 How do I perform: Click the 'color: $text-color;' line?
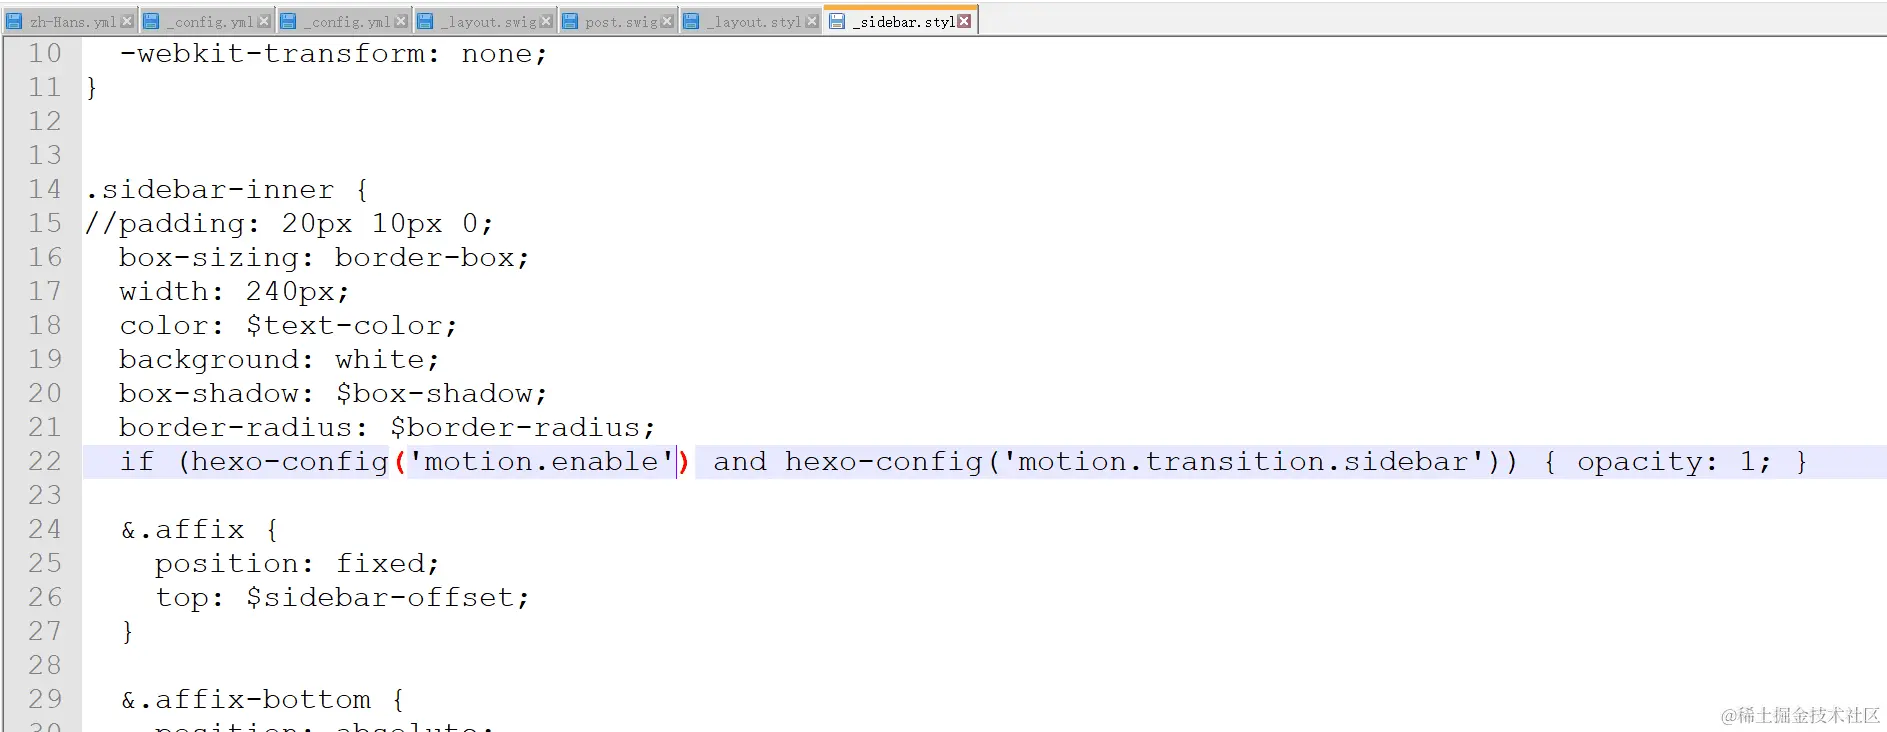tap(288, 325)
